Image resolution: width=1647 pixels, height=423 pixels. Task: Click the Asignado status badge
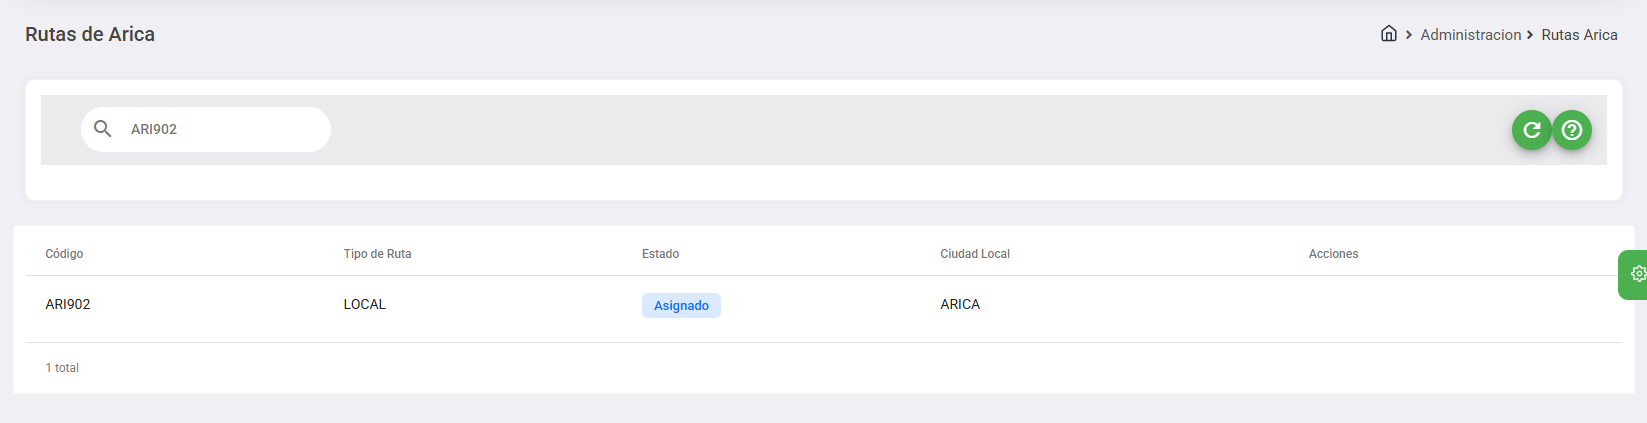pos(681,306)
